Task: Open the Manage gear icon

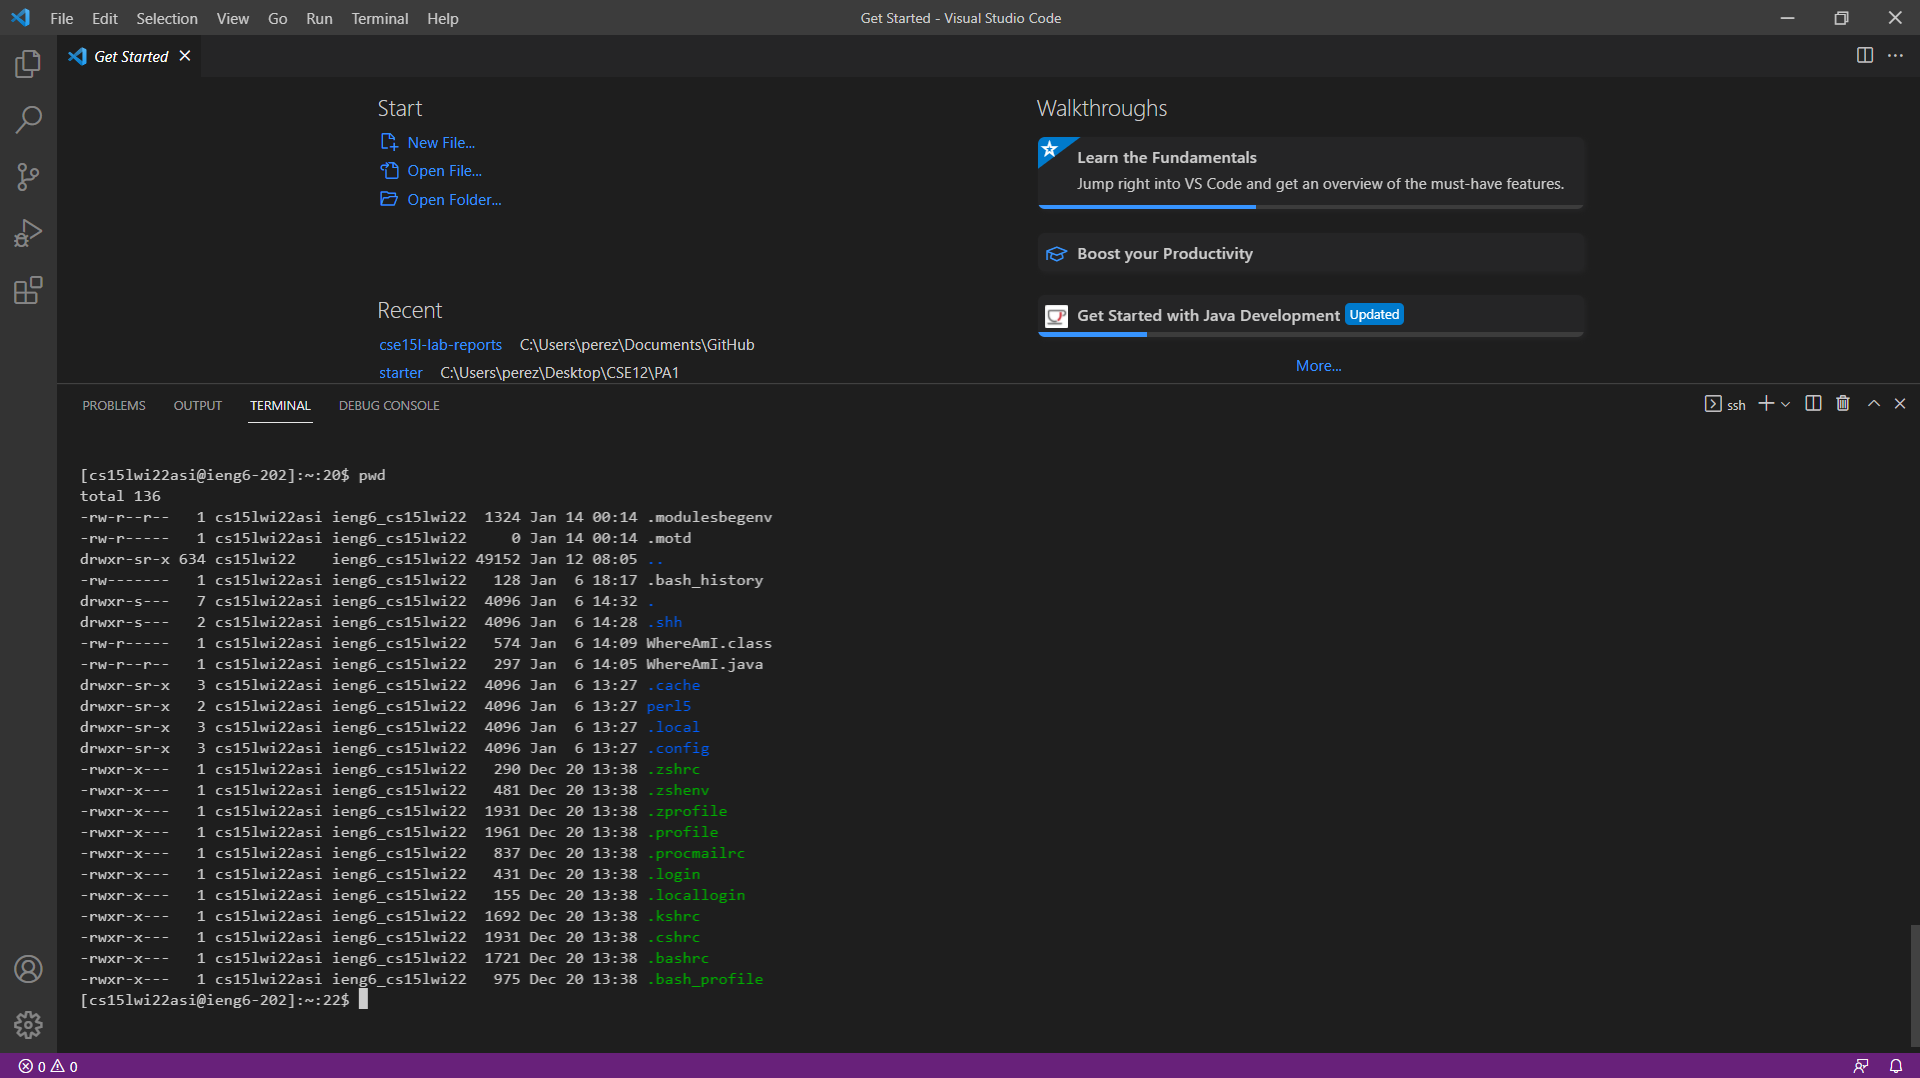Action: pos(28,1024)
